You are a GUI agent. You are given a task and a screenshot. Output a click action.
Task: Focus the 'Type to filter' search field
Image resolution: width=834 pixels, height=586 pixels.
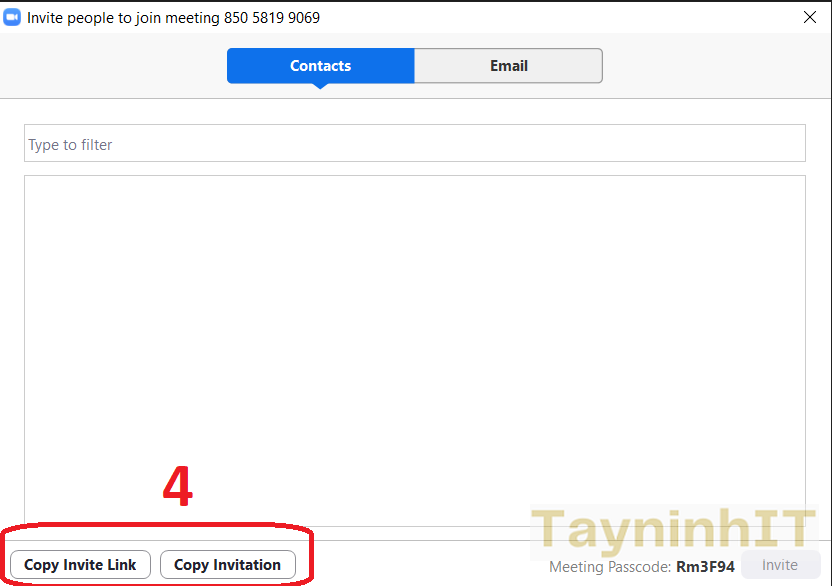(x=414, y=144)
